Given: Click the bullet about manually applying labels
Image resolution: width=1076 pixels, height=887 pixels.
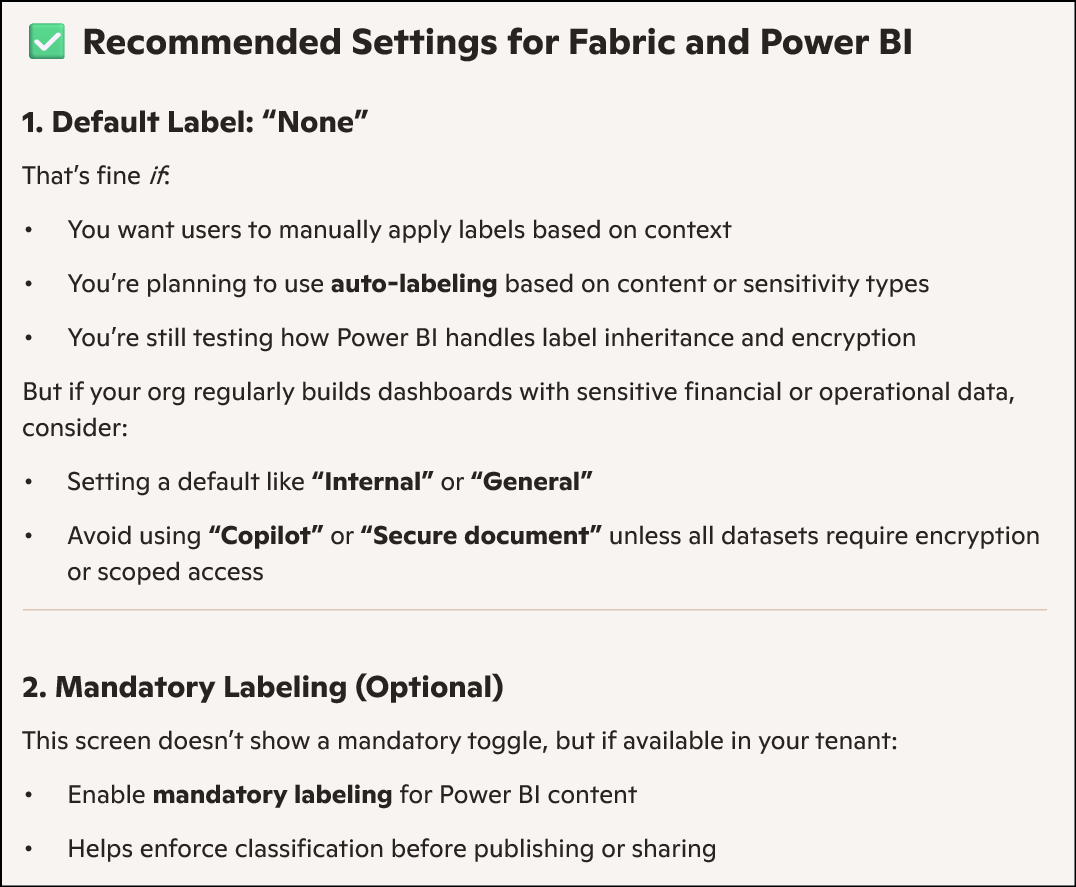Looking at the screenshot, I should (x=399, y=230).
